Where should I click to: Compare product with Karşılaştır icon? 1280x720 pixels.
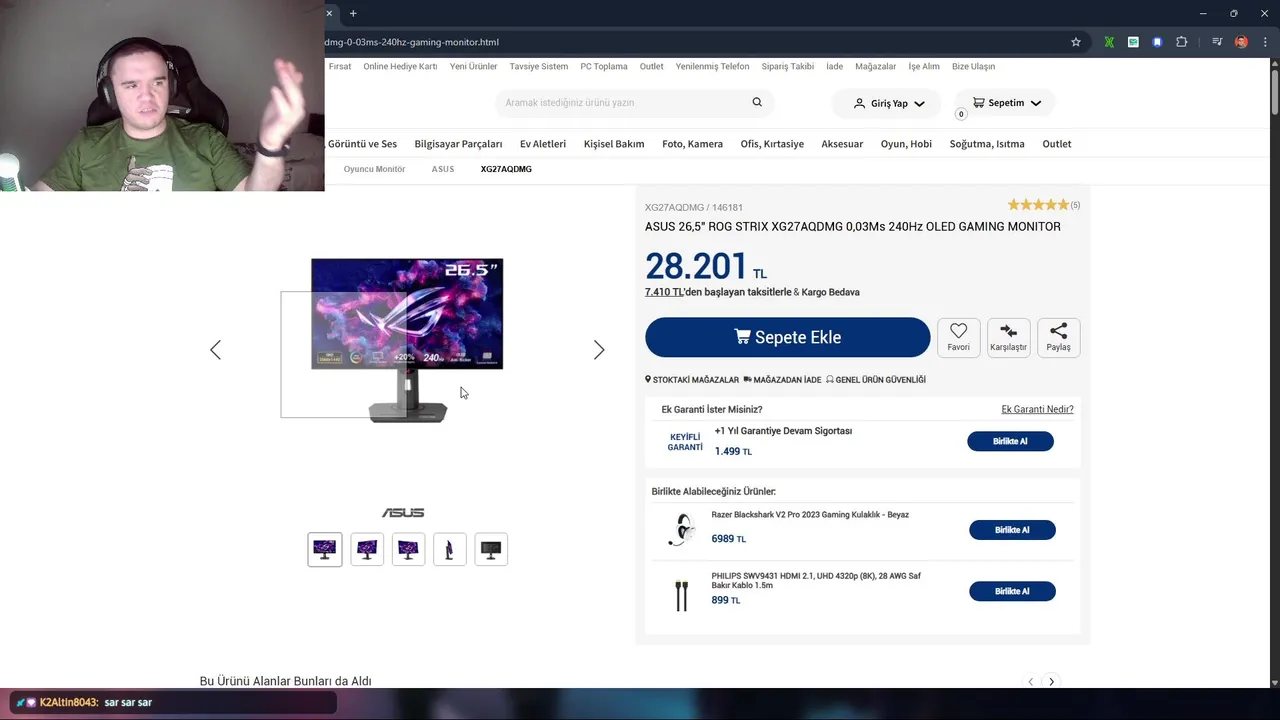pos(1008,337)
